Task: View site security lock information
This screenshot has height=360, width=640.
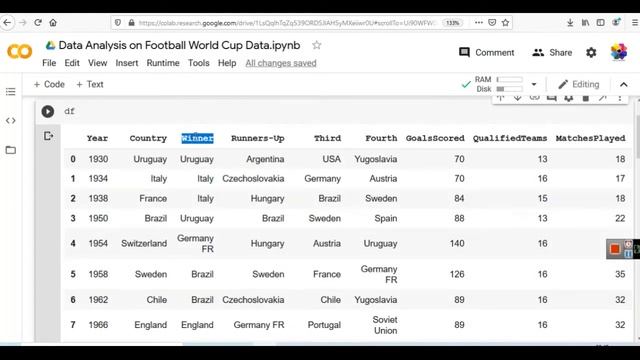Action: point(131,22)
